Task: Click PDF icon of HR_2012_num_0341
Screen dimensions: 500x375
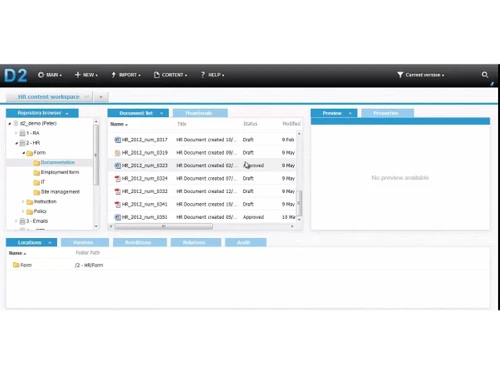Action: pyautogui.click(x=117, y=204)
